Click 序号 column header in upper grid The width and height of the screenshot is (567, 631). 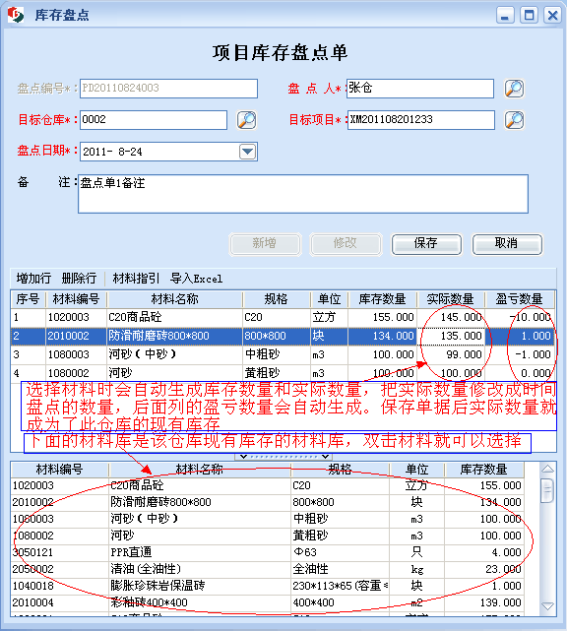28,299
